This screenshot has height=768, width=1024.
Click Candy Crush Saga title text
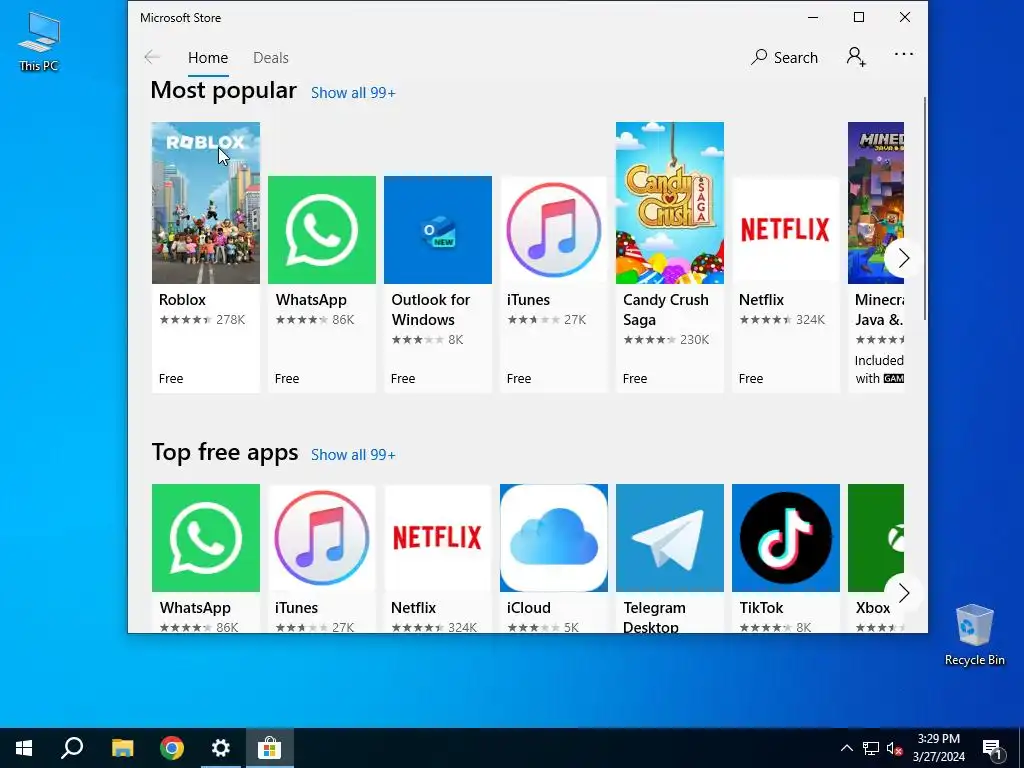pyautogui.click(x=665, y=310)
